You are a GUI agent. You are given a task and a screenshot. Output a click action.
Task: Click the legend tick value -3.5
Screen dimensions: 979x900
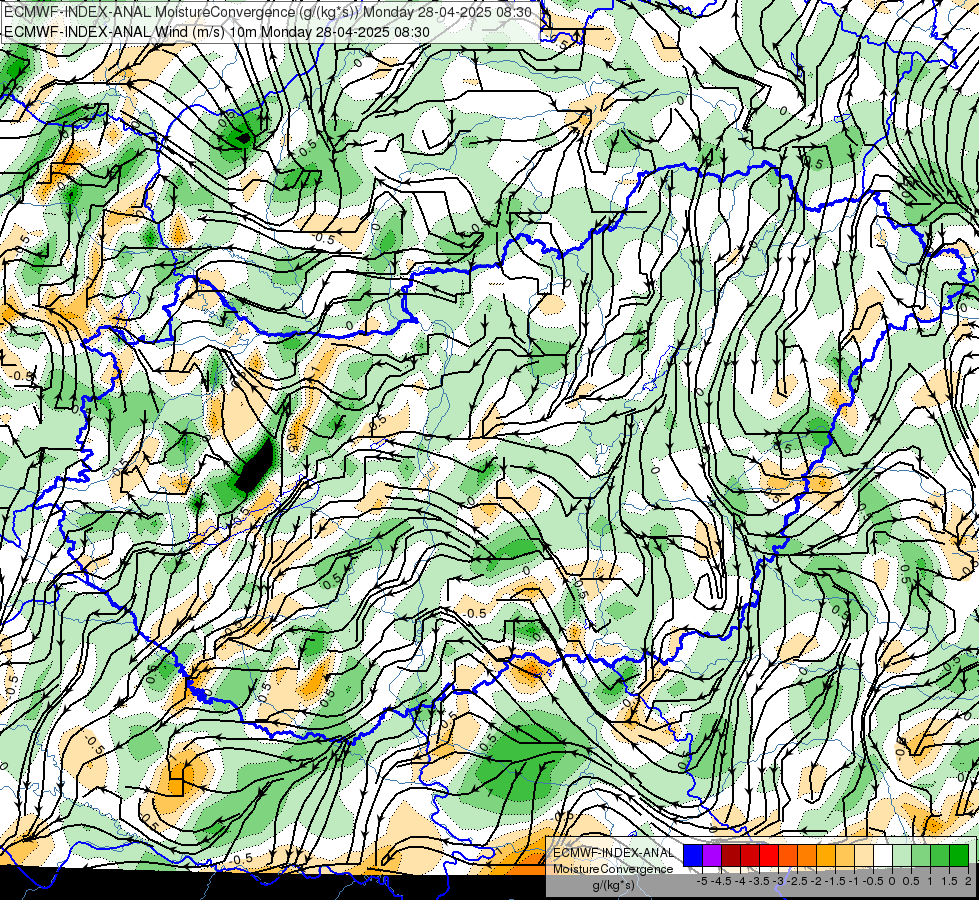[759, 881]
